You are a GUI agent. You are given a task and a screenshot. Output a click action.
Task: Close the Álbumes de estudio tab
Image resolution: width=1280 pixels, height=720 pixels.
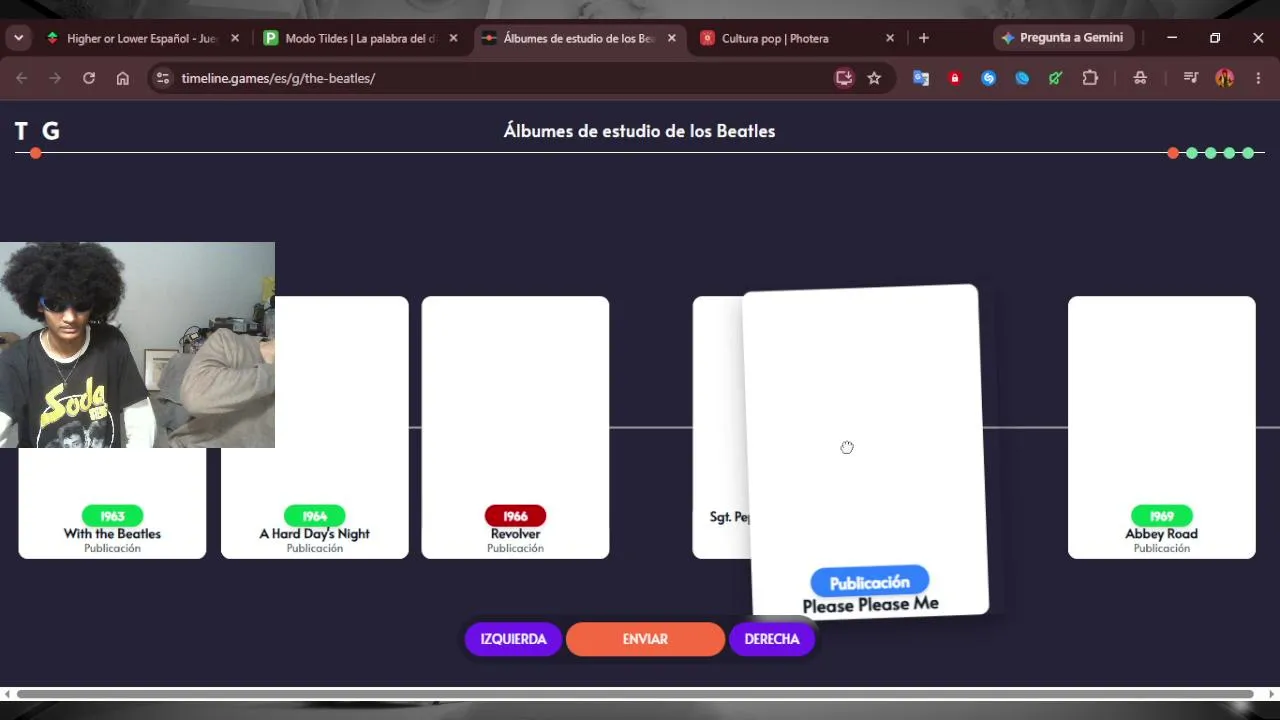(672, 38)
